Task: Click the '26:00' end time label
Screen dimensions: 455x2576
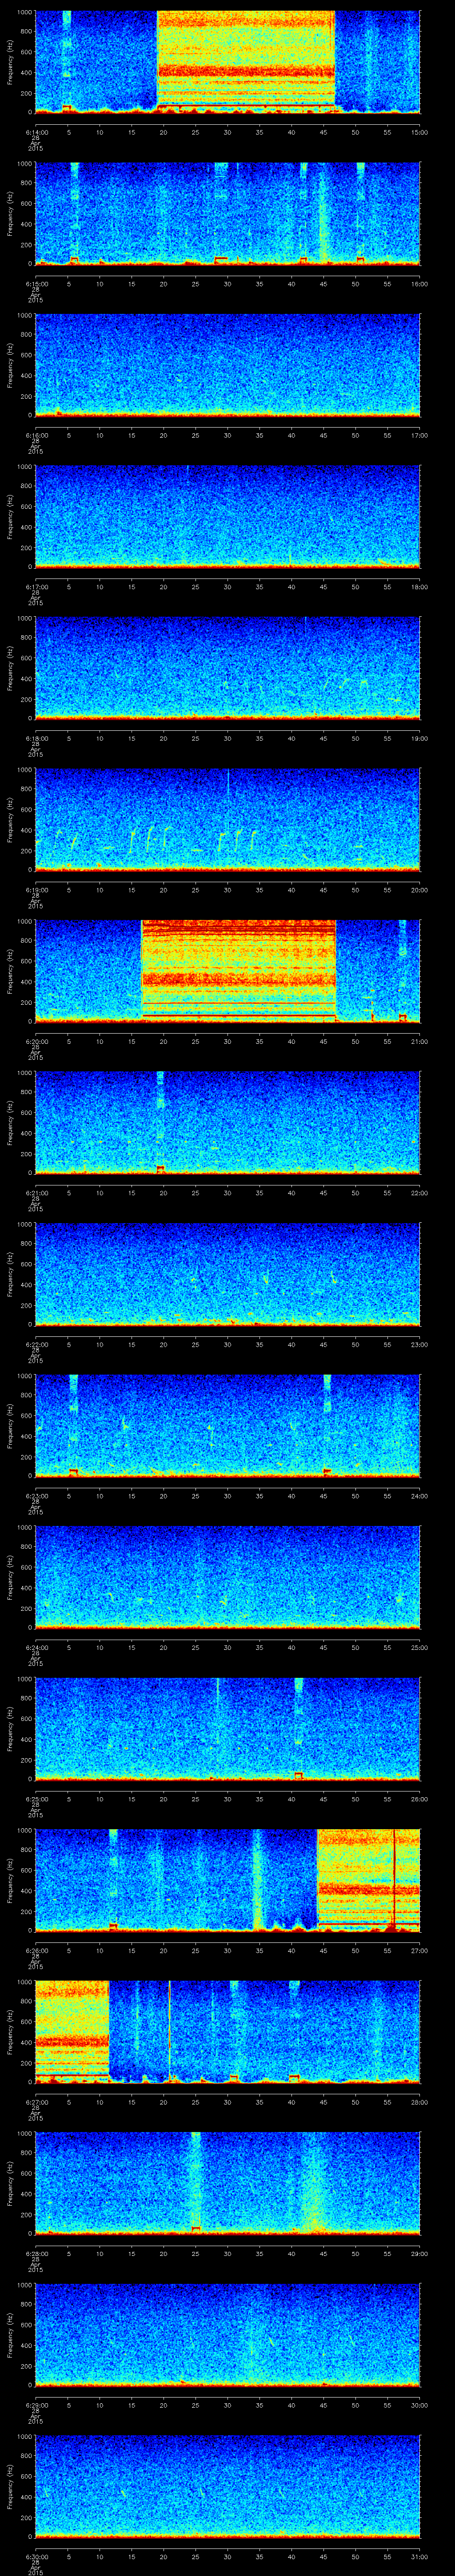Action: (x=420, y=1799)
